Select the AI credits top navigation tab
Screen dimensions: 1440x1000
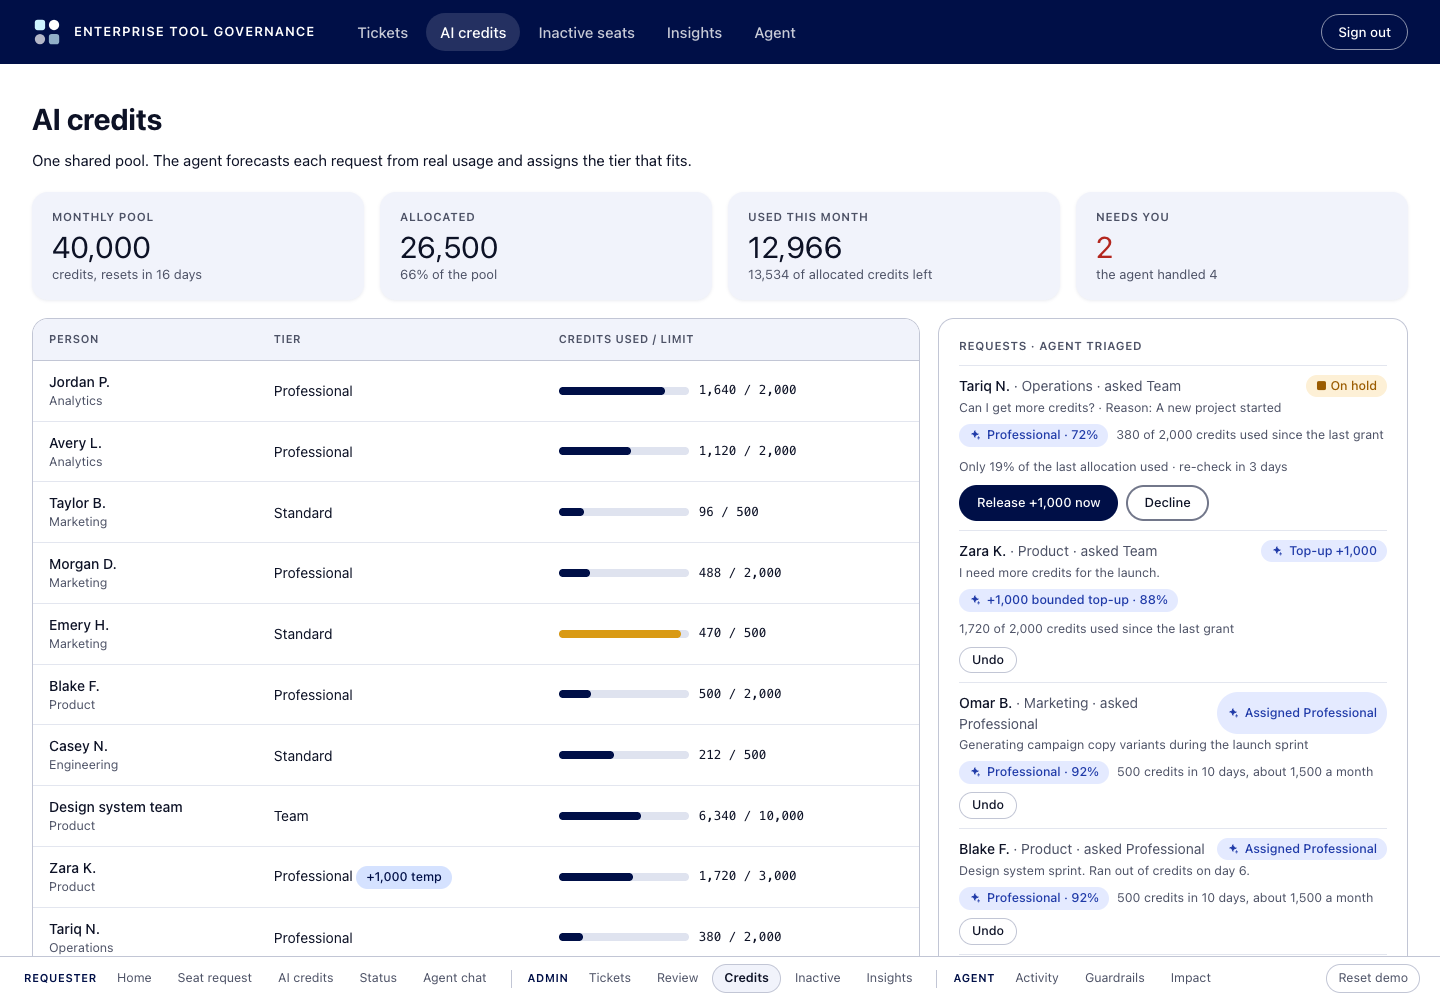pyautogui.click(x=473, y=33)
